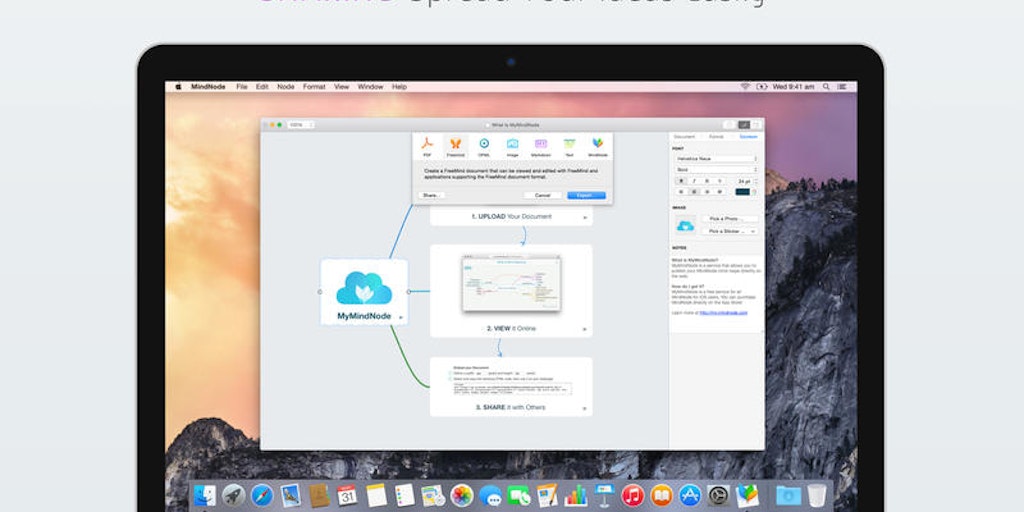The width and height of the screenshot is (1024, 512).
Task: Open Launchpad from the Dock
Action: pyautogui.click(x=233, y=496)
